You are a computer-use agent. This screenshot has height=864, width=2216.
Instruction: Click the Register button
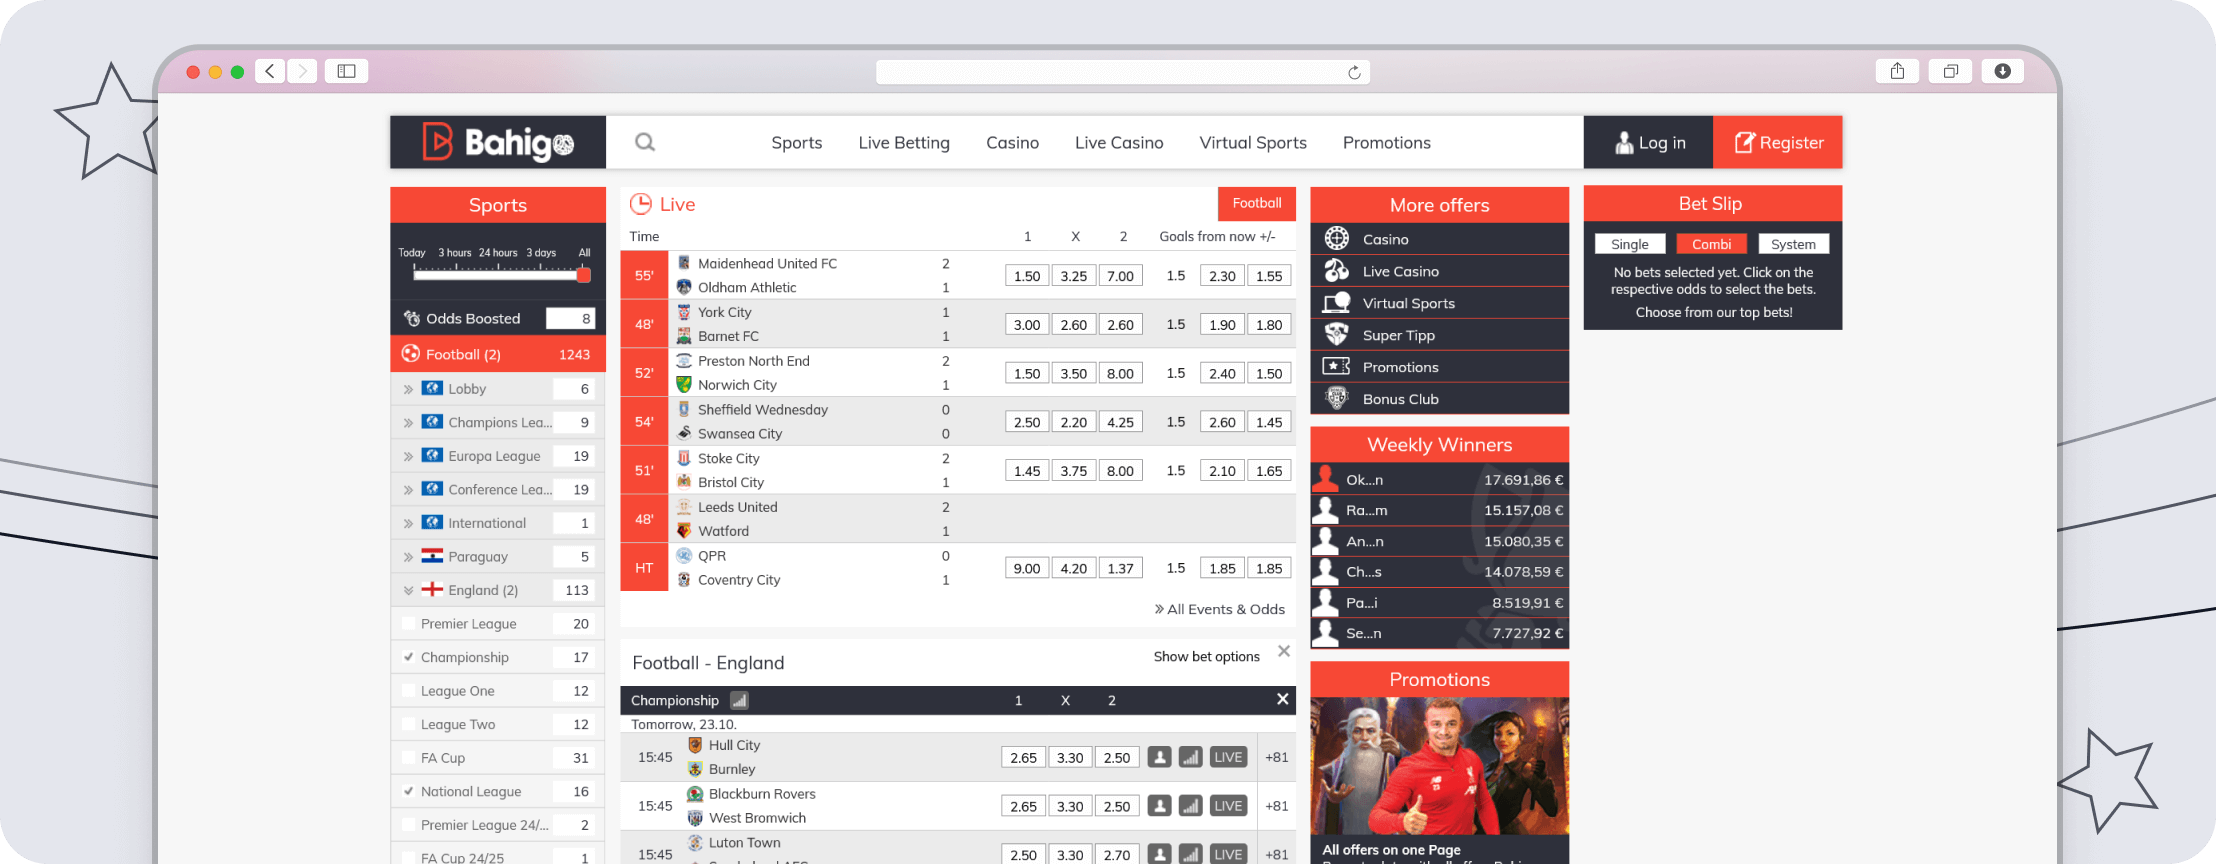(1778, 142)
